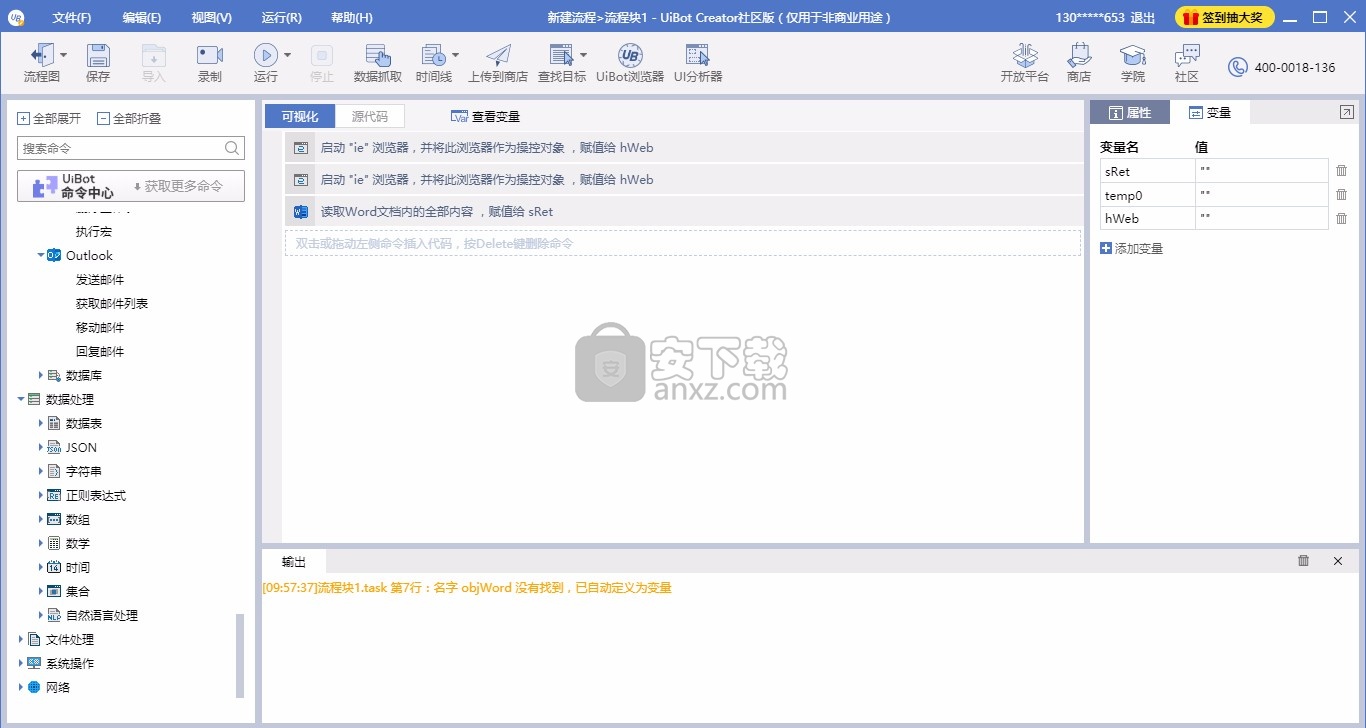Select the 输出 tab
The image size is (1366, 728).
294,561
